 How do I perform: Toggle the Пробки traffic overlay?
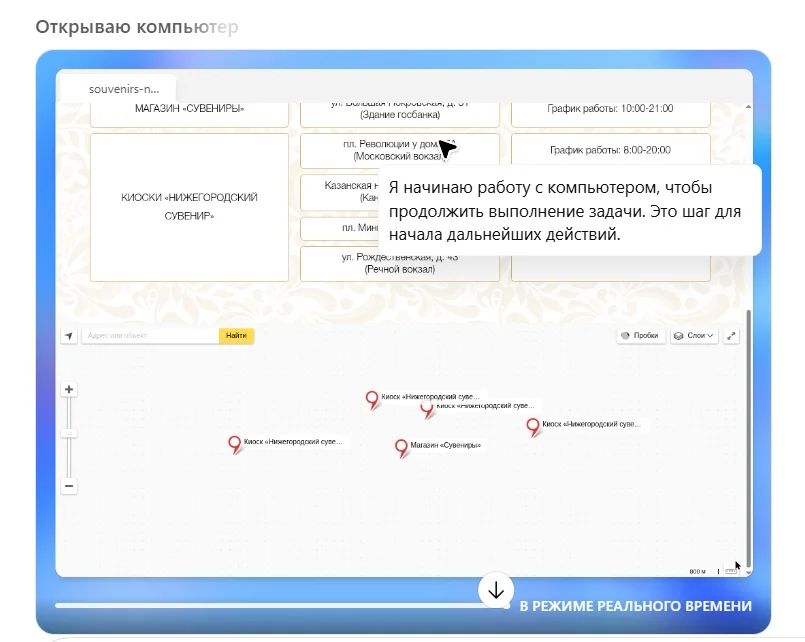click(x=640, y=334)
